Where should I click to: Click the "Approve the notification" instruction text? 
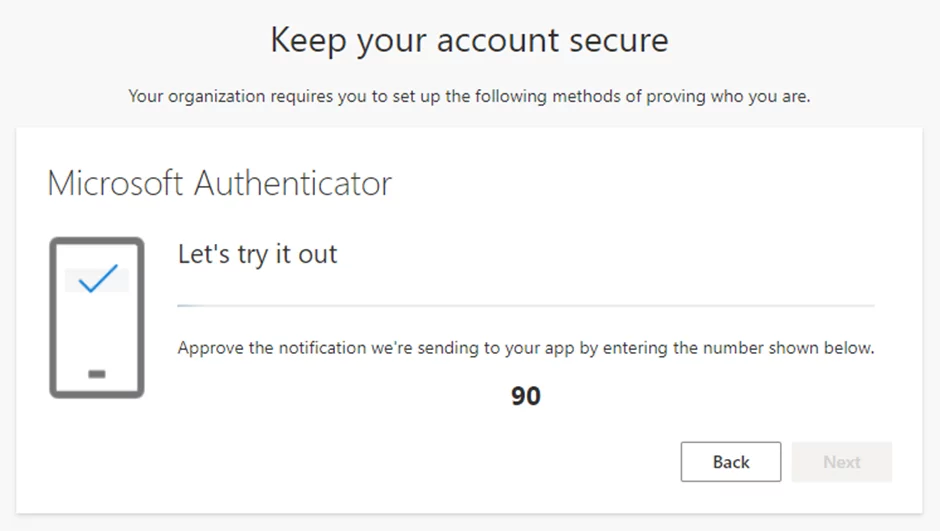point(526,349)
